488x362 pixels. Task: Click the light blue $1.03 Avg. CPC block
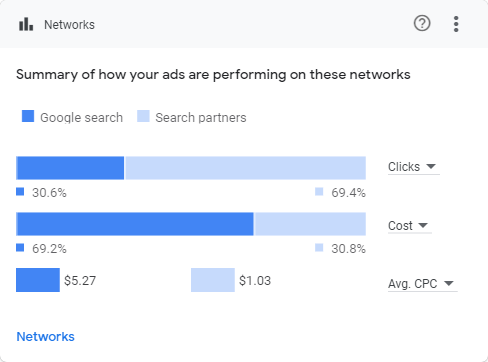coord(213,280)
